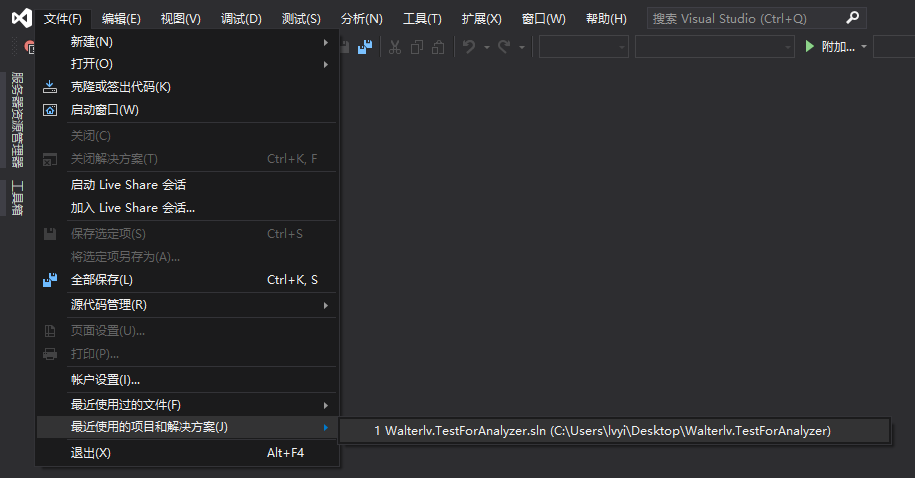The height and width of the screenshot is (478, 915).
Task: Click the search magnifier icon
Action: [853, 18]
